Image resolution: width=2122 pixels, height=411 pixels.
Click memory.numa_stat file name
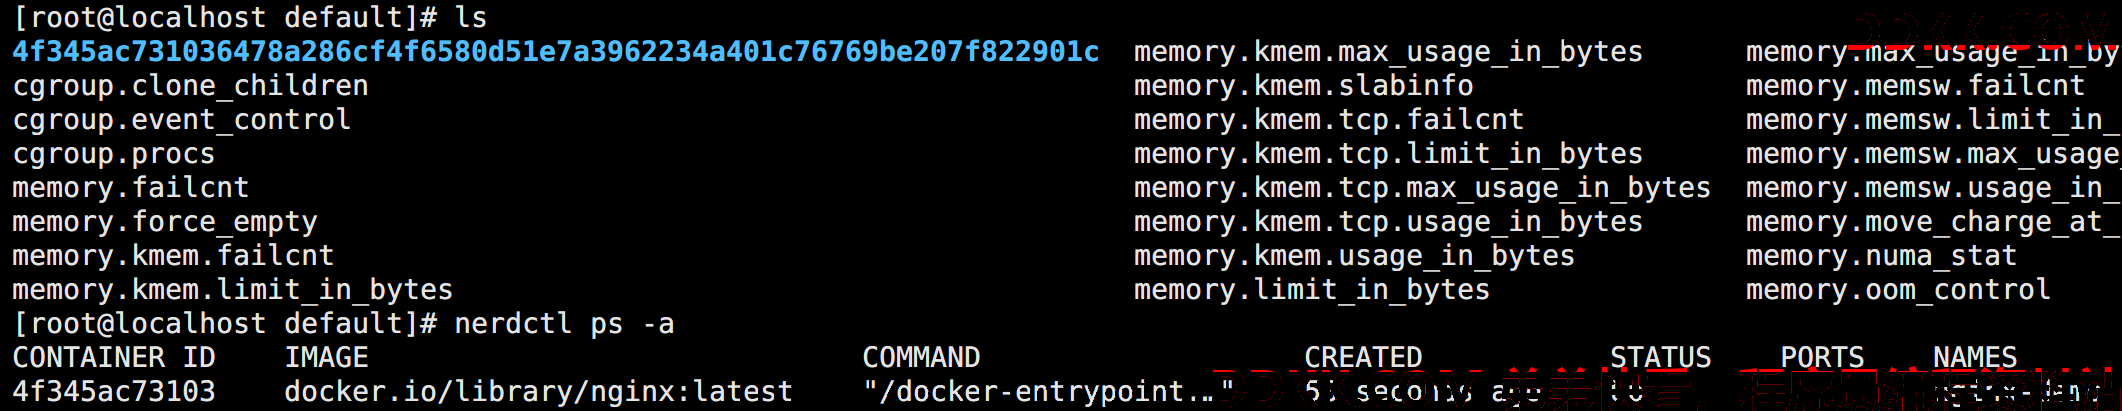coord(1881,256)
